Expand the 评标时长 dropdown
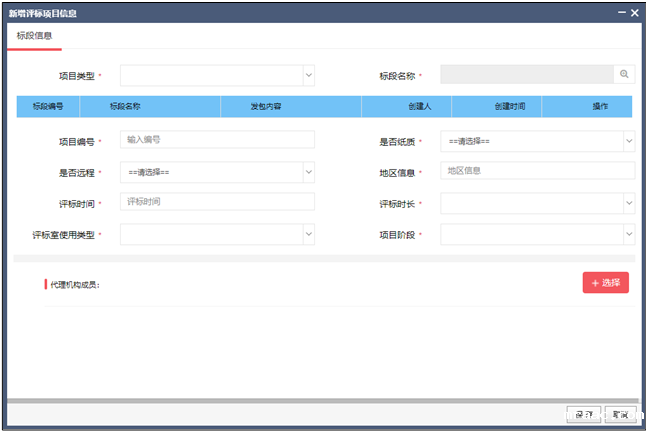646x431 pixels. [x=537, y=203]
